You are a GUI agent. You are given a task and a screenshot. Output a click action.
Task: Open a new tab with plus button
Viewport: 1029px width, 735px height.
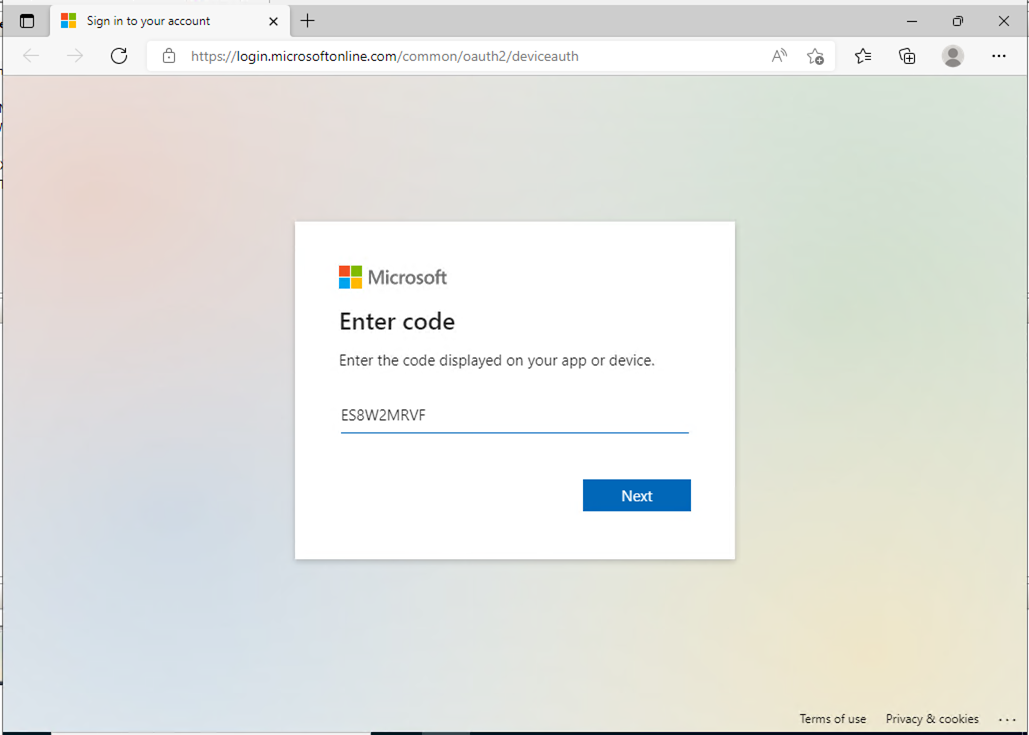click(x=307, y=21)
